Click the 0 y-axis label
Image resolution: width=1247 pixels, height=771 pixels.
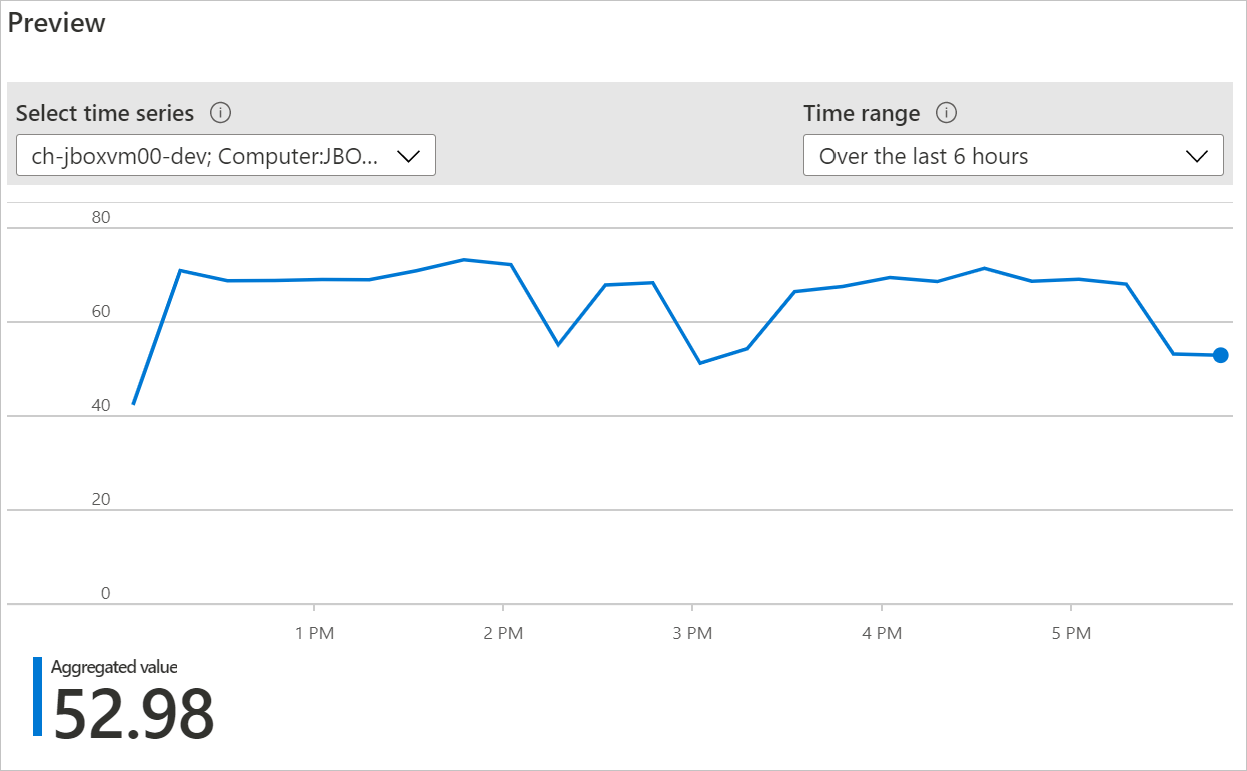pos(105,593)
